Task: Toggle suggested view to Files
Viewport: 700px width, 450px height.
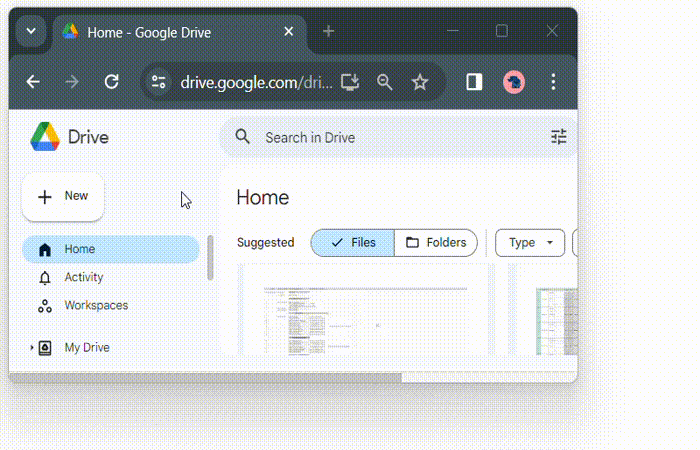Action: pyautogui.click(x=352, y=243)
